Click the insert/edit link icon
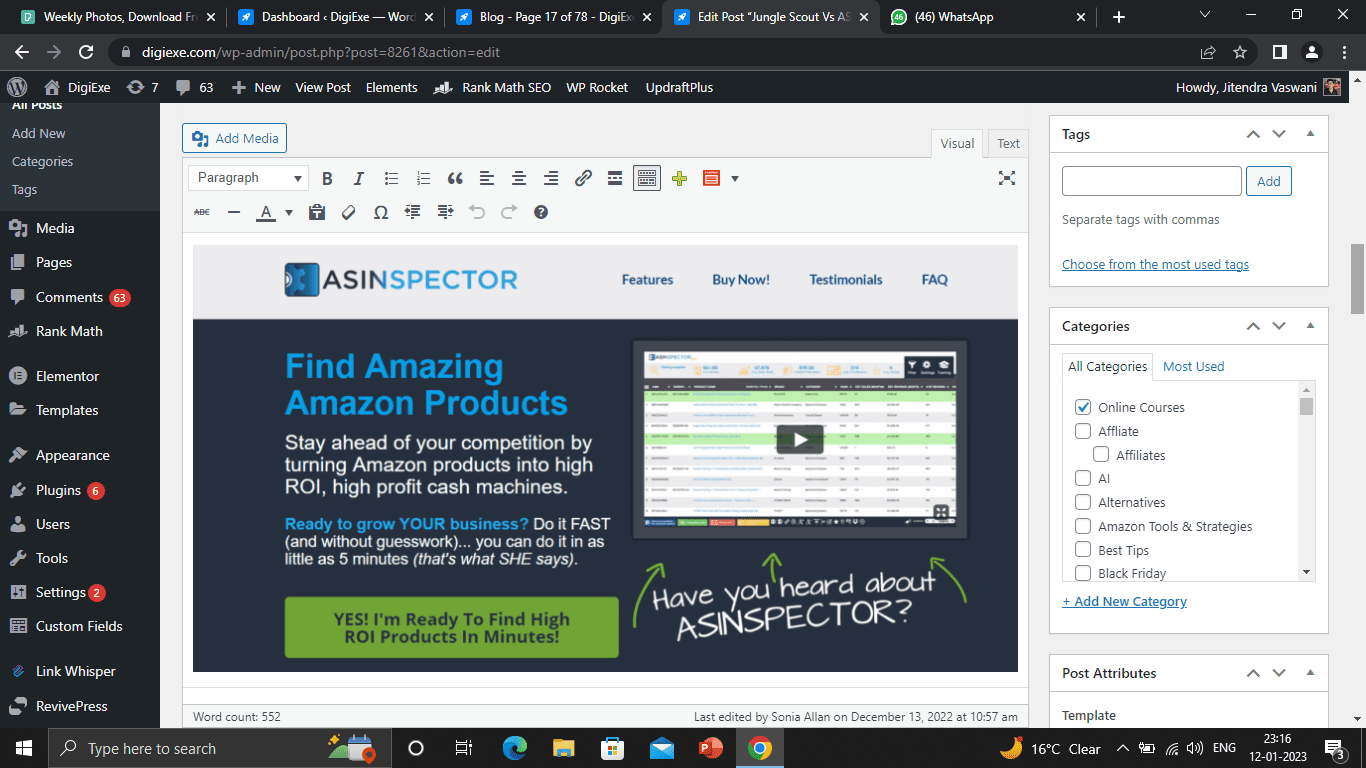The image size is (1366, 768). pos(583,179)
